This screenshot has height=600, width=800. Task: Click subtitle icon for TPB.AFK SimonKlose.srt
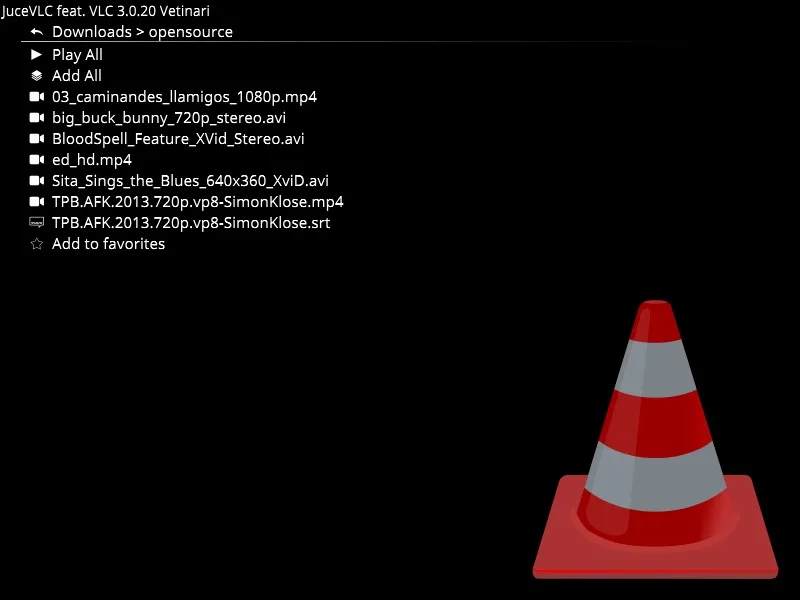point(37,222)
